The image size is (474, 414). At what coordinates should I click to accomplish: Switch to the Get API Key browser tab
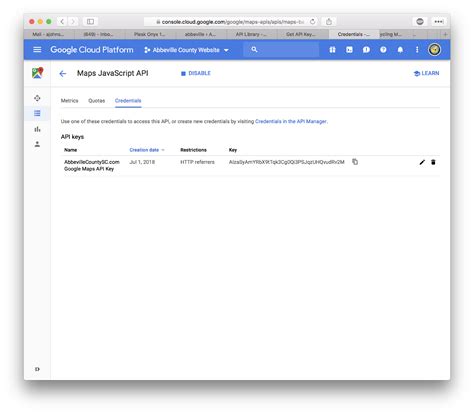pyautogui.click(x=302, y=34)
